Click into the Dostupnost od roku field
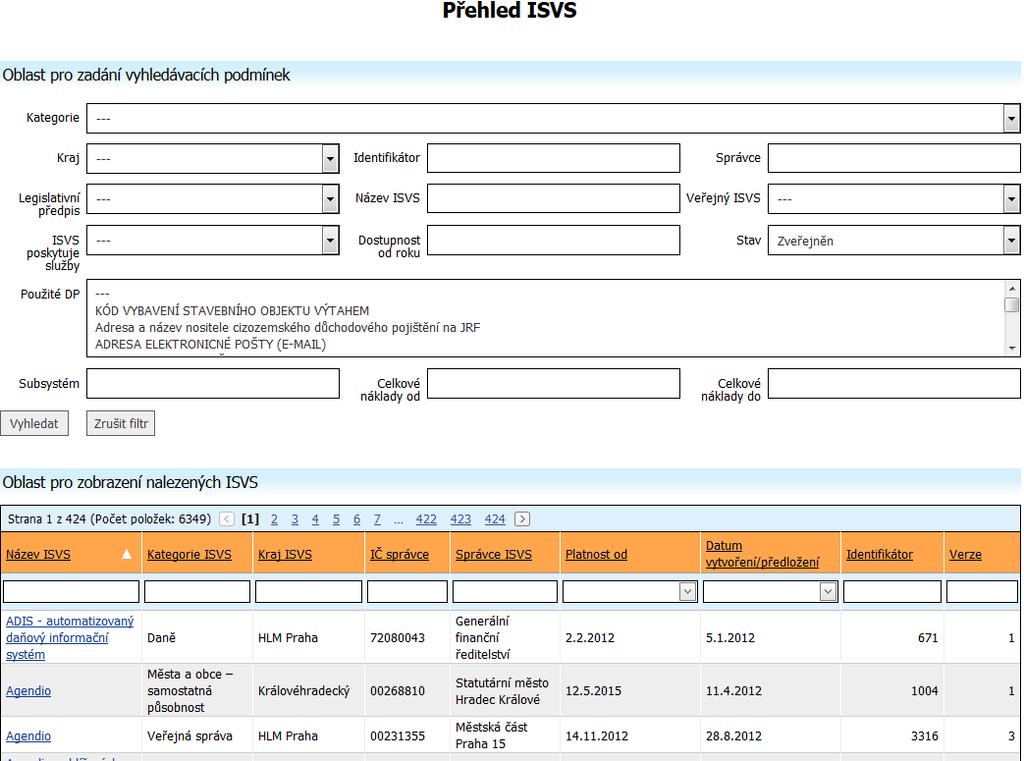The image size is (1024, 761). click(554, 240)
